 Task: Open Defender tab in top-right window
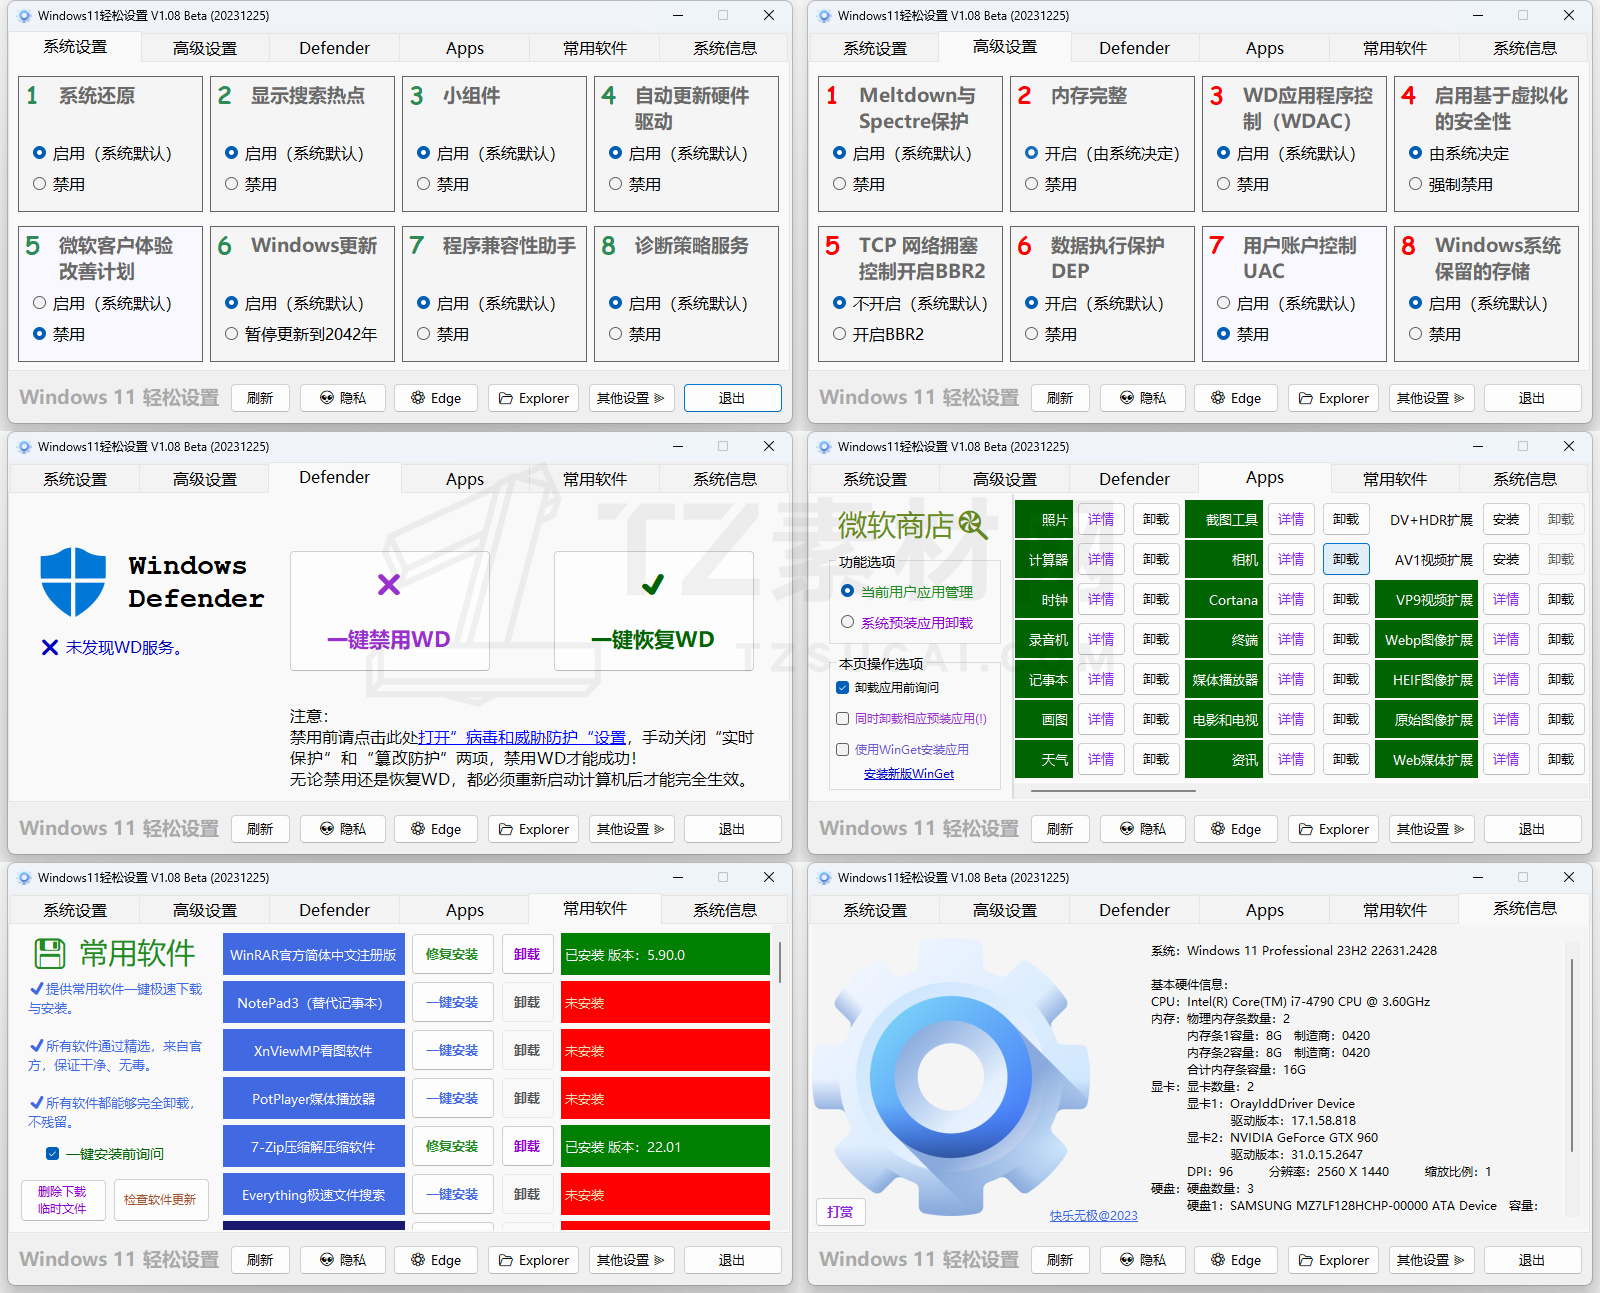click(1134, 48)
